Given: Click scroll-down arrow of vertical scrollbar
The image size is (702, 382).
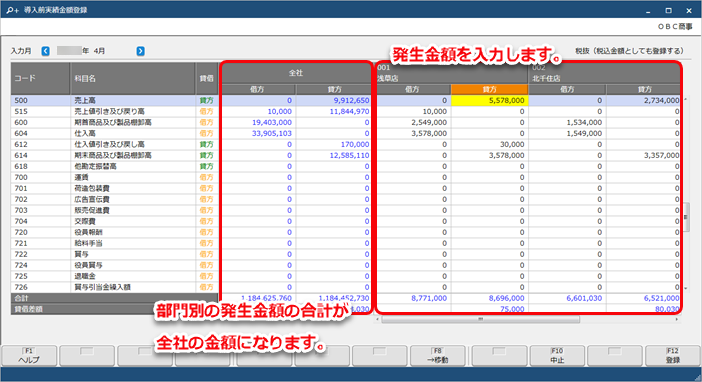Looking at the screenshot, I should pos(686,288).
